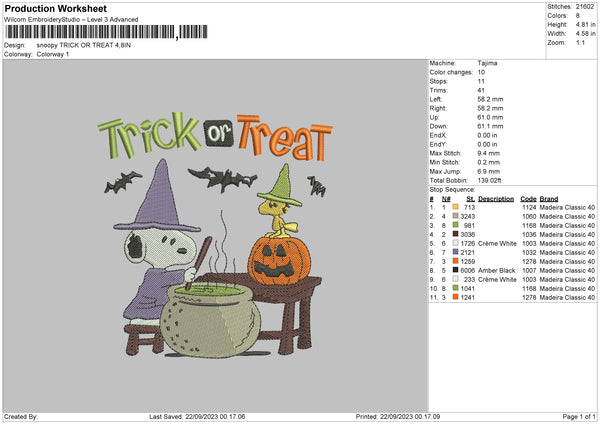Click the 'N#' column header

pyautogui.click(x=446, y=199)
